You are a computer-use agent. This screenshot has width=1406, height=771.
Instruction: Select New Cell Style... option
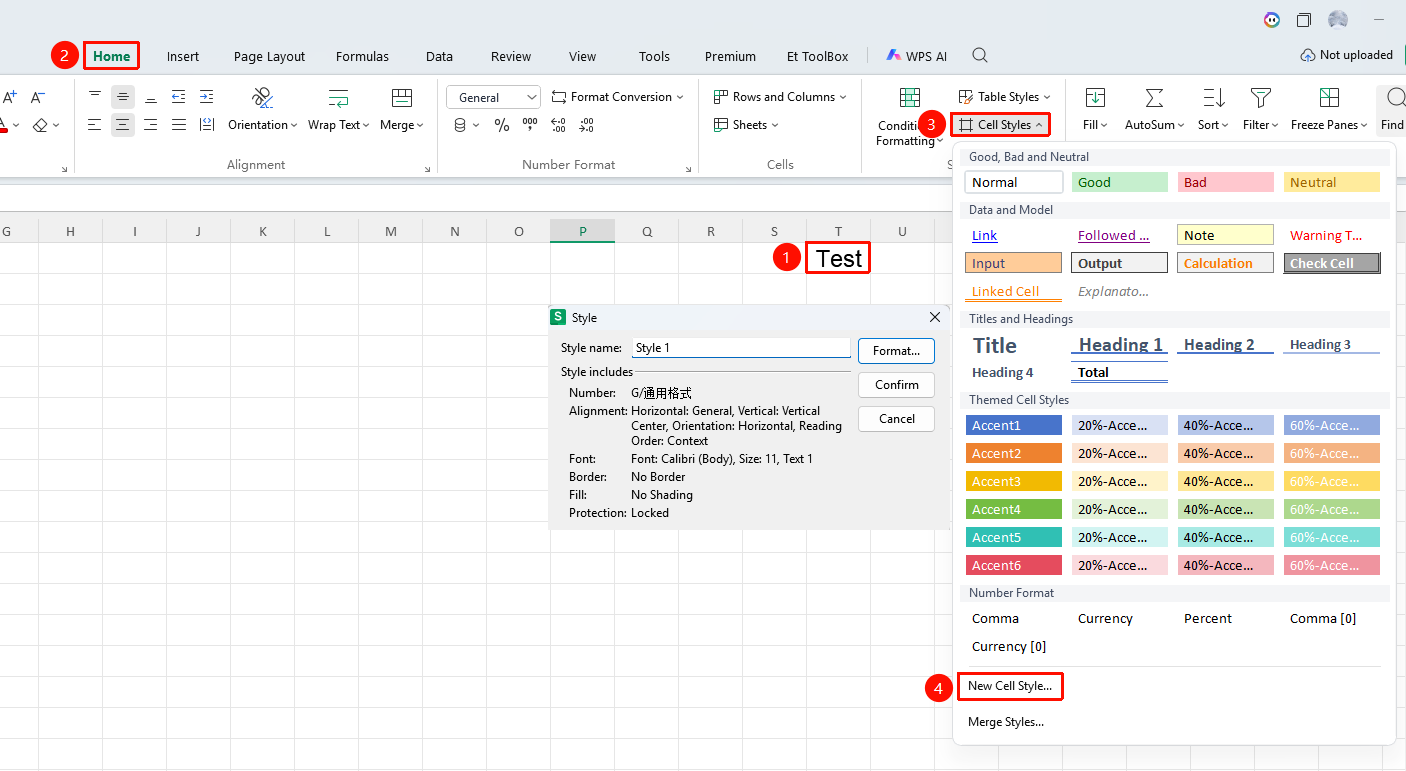coord(1010,686)
